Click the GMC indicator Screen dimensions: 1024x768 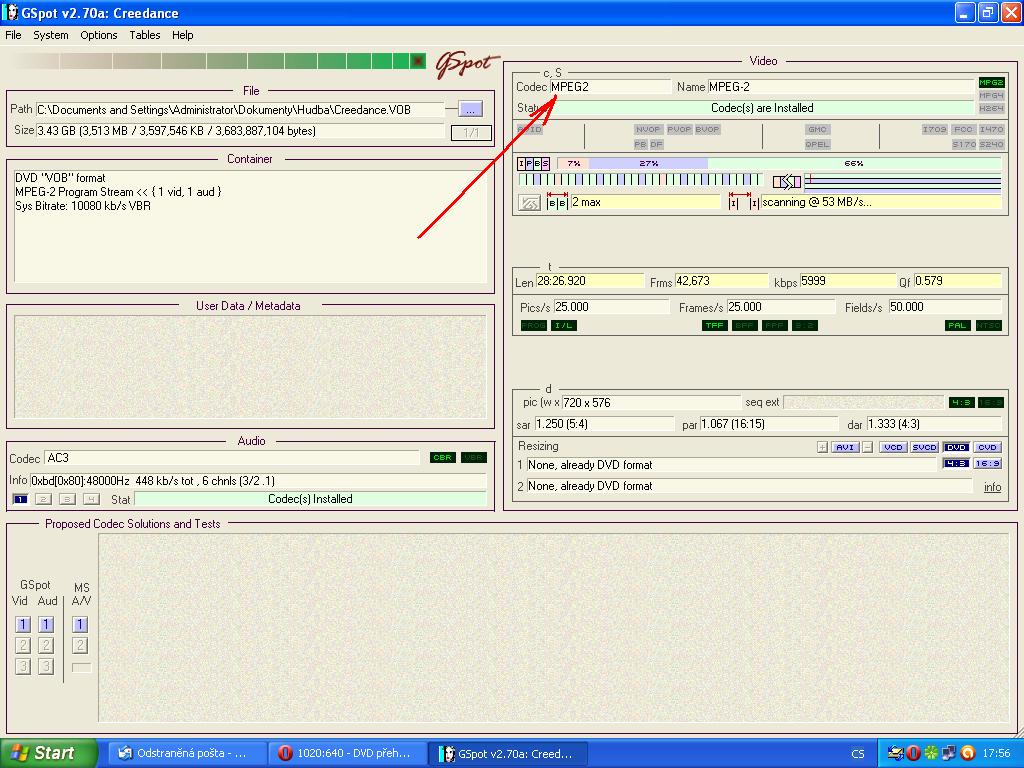[818, 129]
